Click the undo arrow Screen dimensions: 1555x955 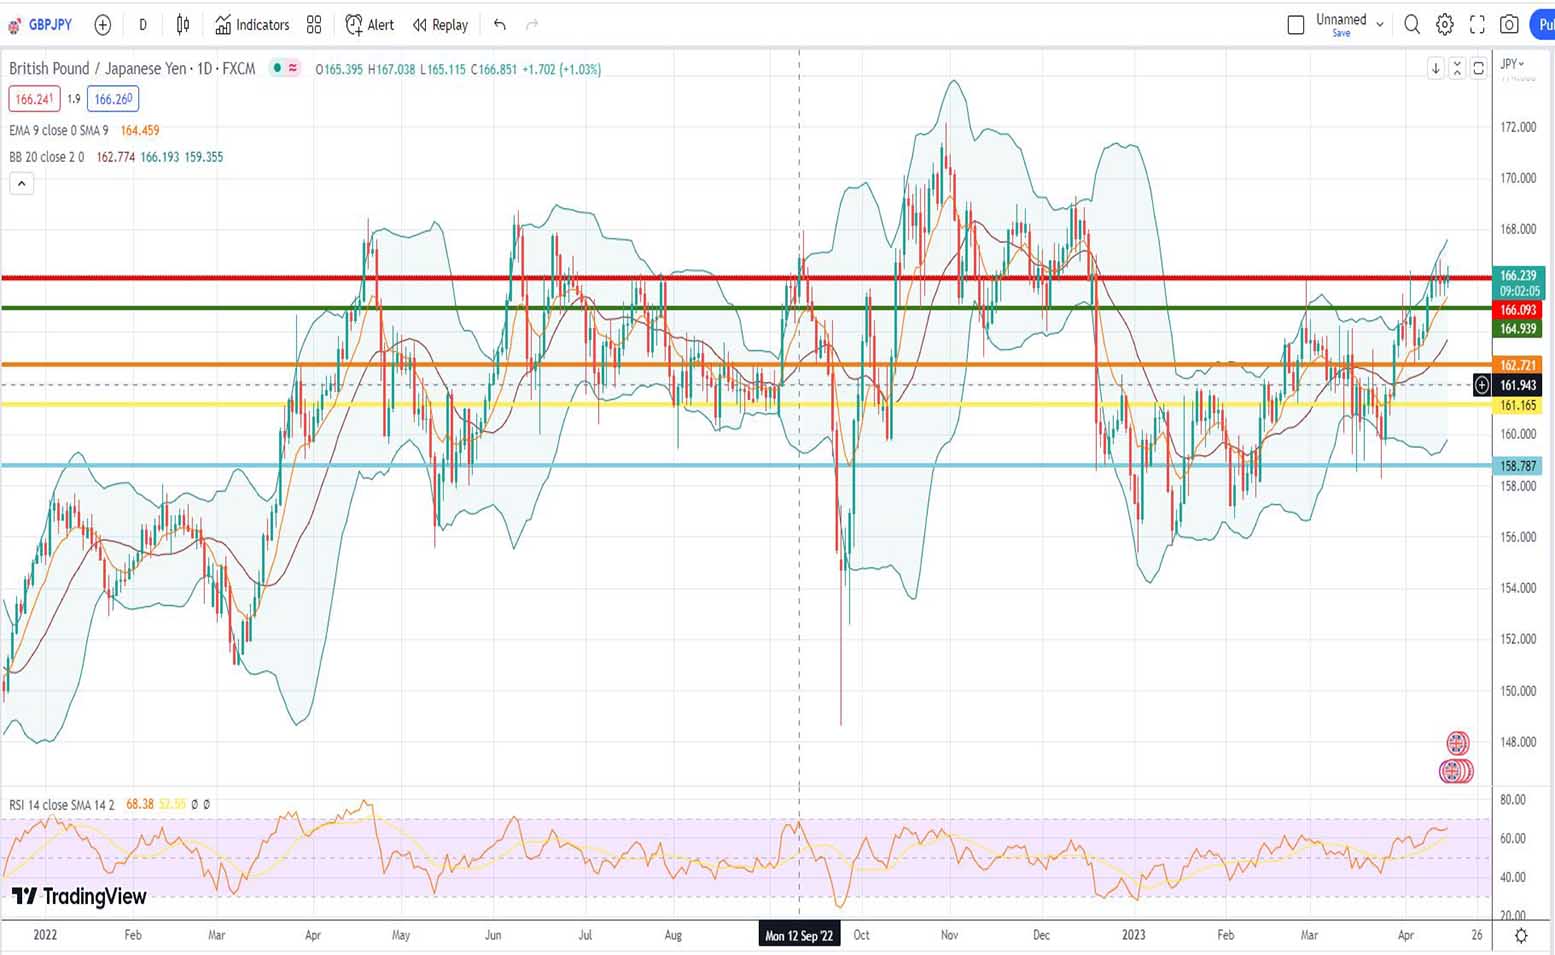[x=500, y=25]
